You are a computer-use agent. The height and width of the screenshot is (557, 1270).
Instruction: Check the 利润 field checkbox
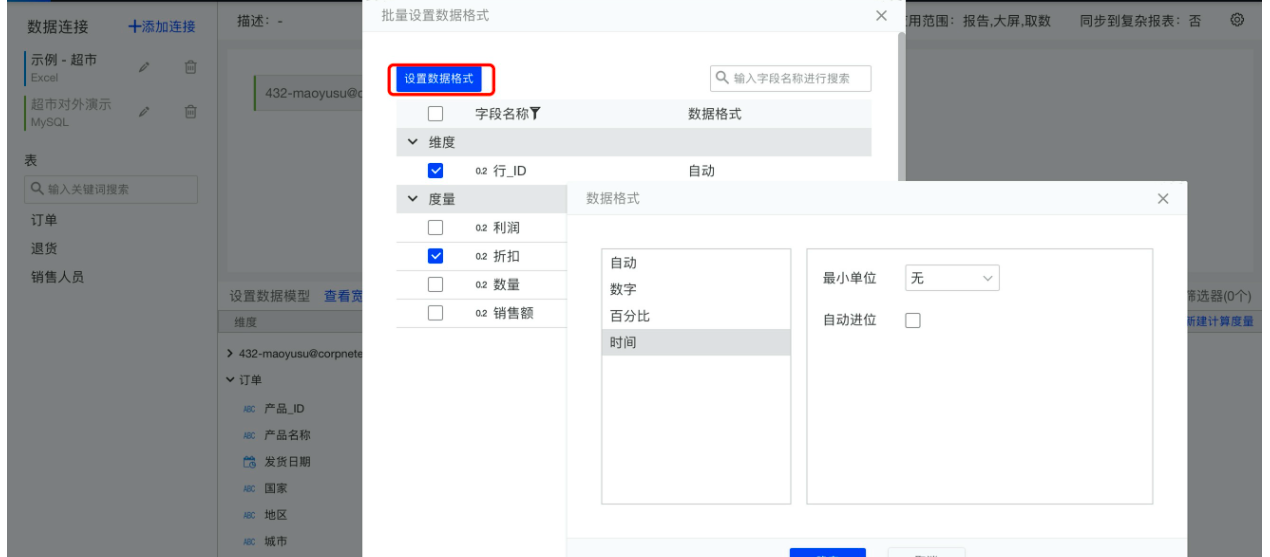435,228
